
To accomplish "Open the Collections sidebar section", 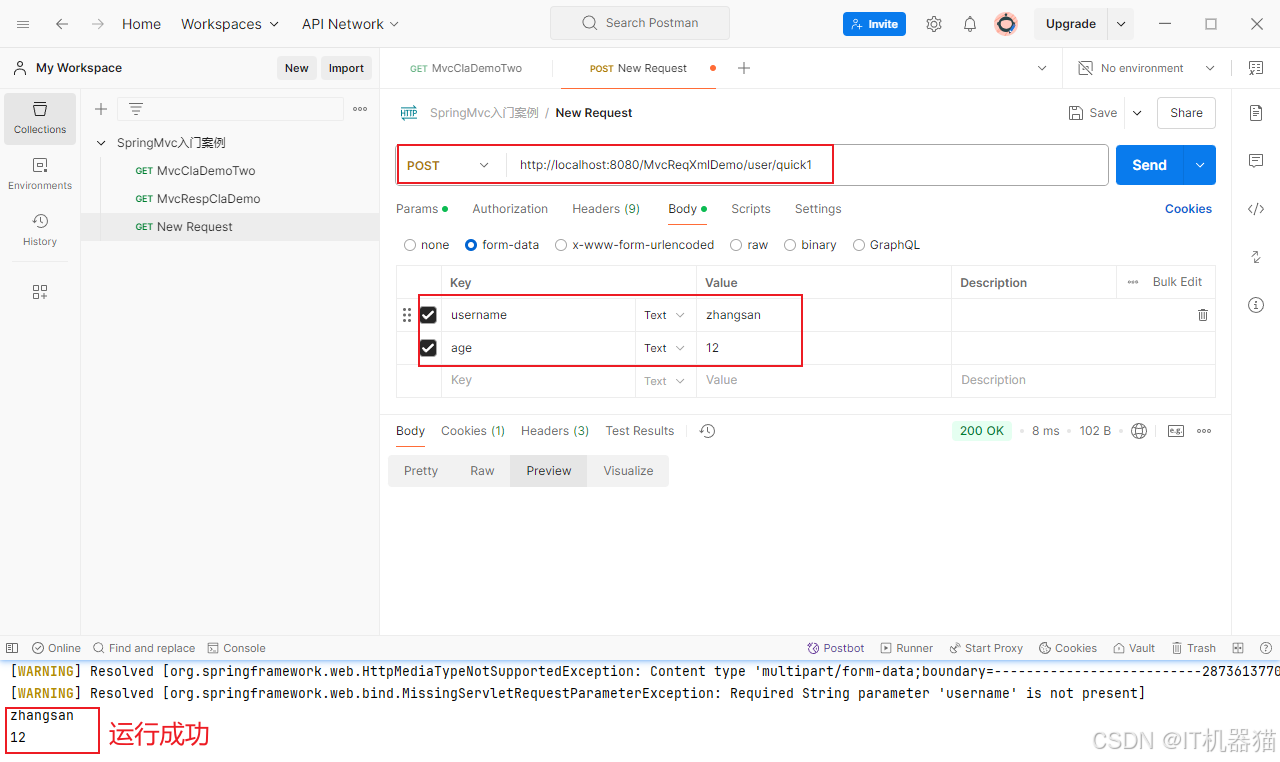I will (40, 118).
